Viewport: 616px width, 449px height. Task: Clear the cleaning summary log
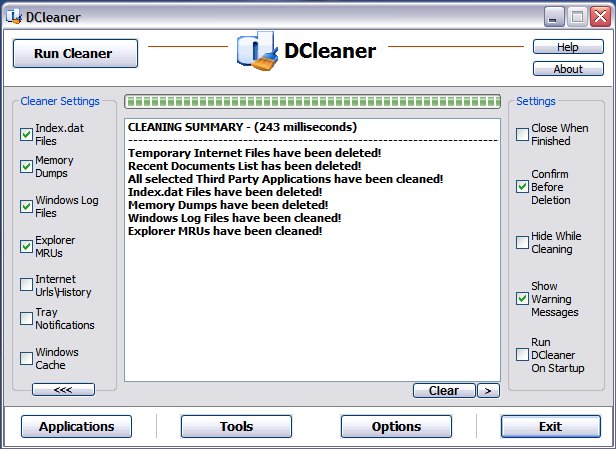pyautogui.click(x=444, y=391)
